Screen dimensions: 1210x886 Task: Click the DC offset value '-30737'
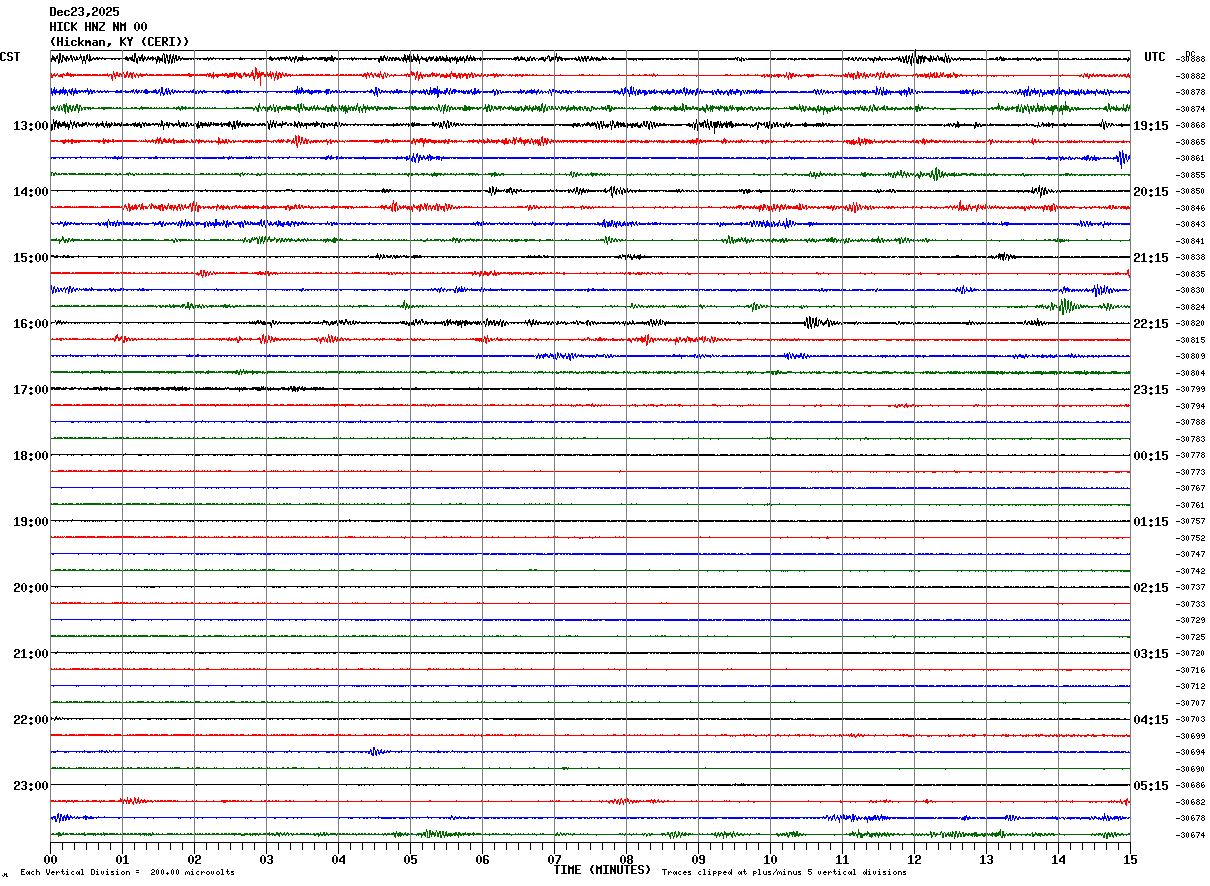[1191, 588]
